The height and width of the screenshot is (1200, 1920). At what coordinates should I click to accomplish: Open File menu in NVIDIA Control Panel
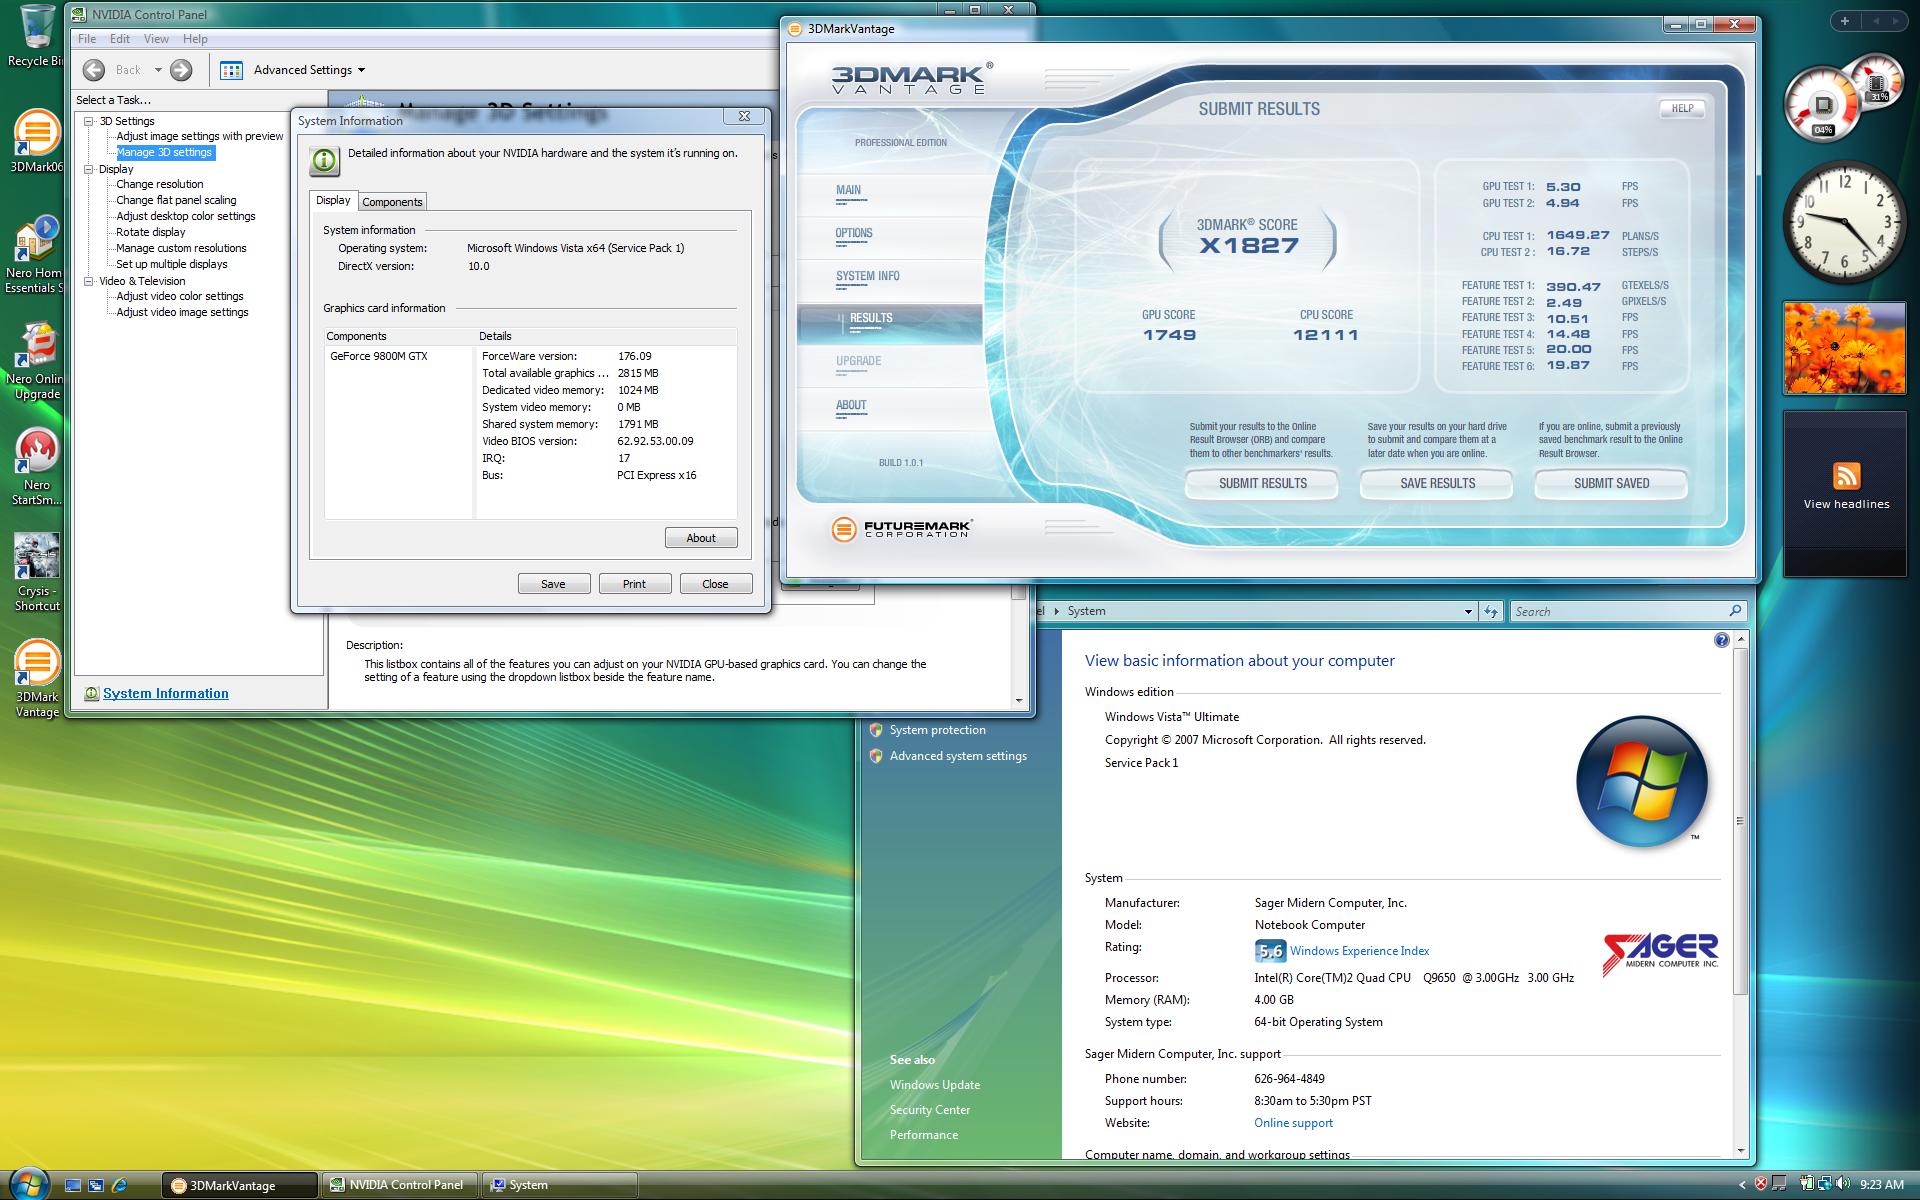[x=87, y=39]
